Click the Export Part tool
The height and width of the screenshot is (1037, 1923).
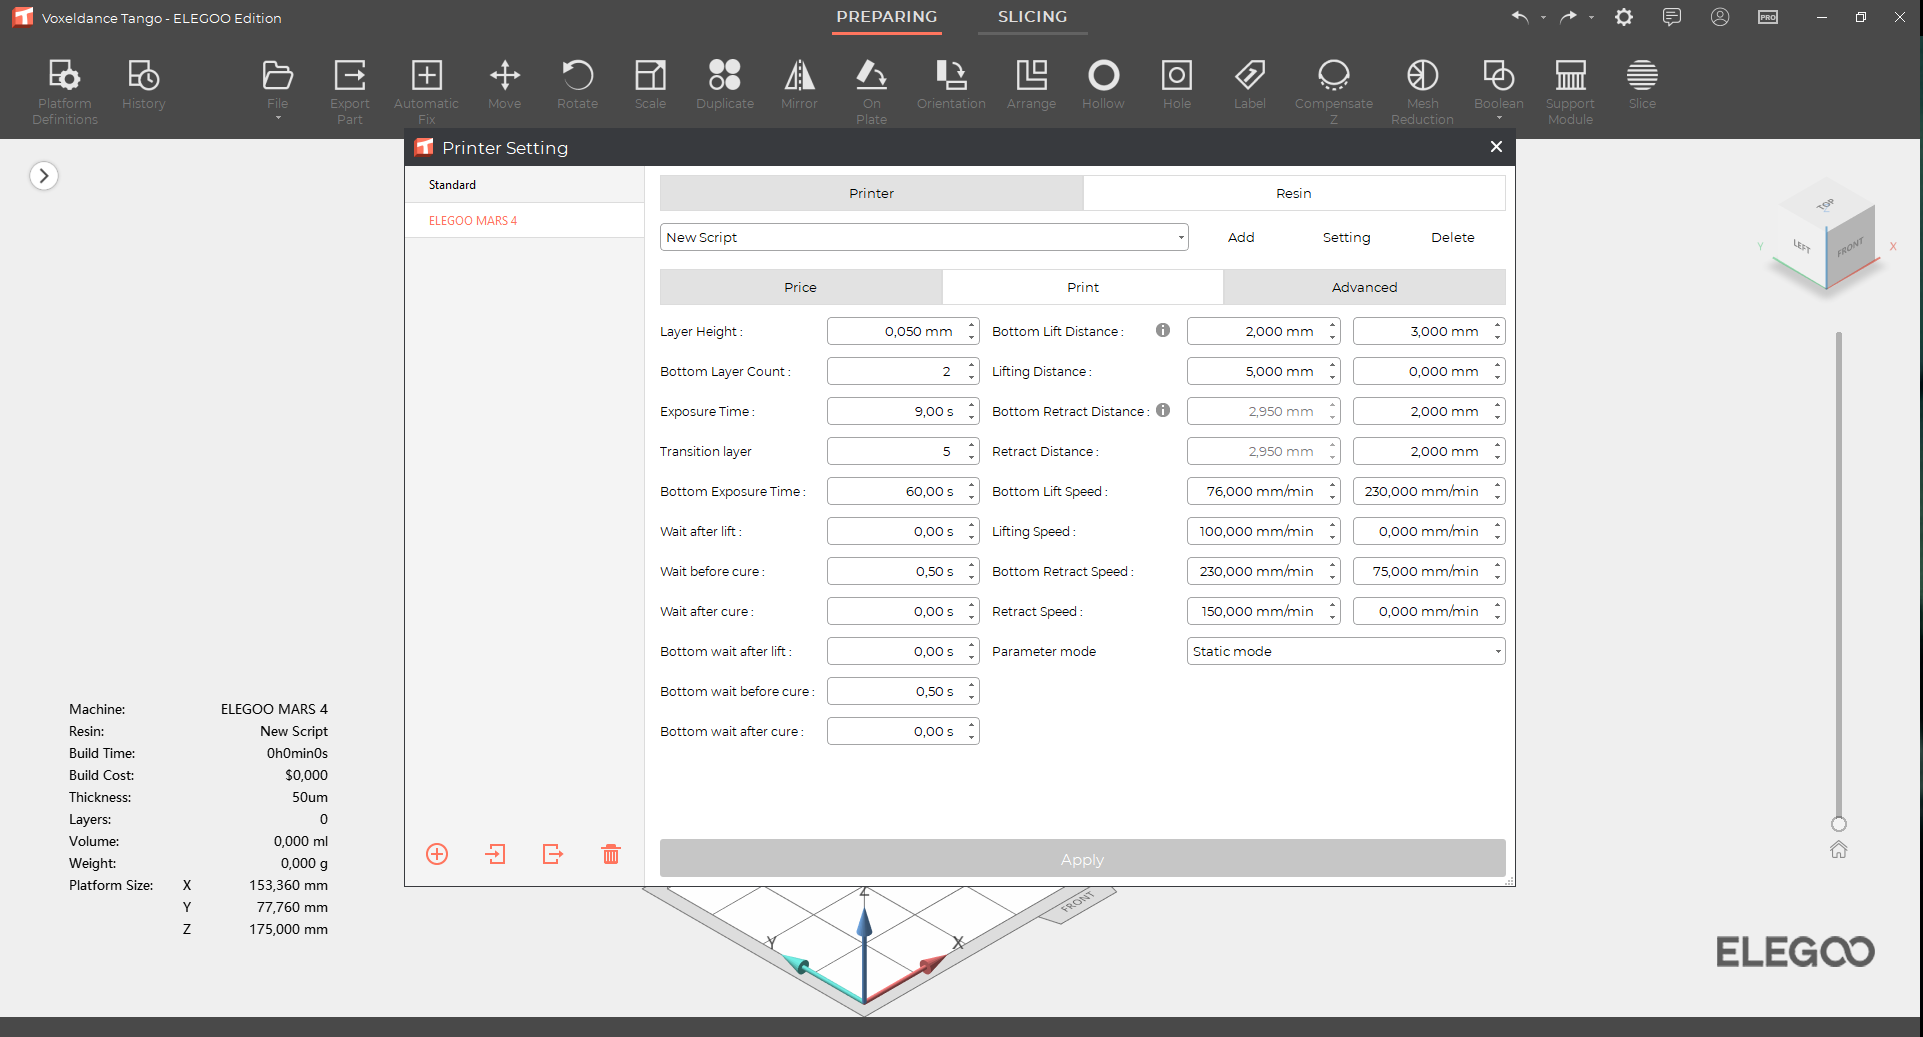coord(350,90)
